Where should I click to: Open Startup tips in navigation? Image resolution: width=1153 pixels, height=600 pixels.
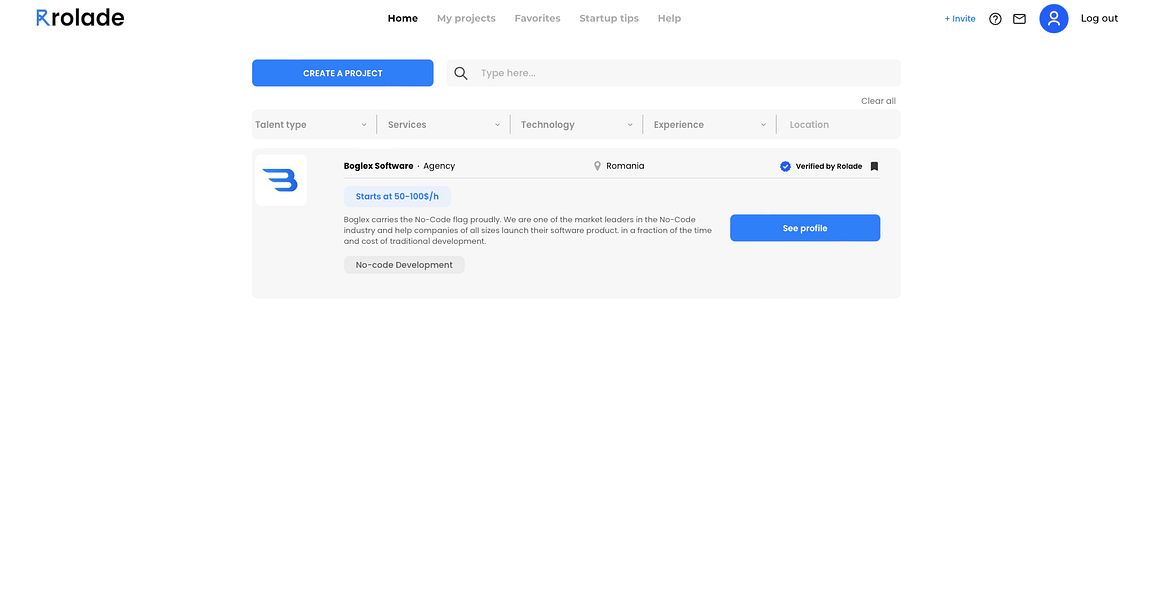[609, 18]
